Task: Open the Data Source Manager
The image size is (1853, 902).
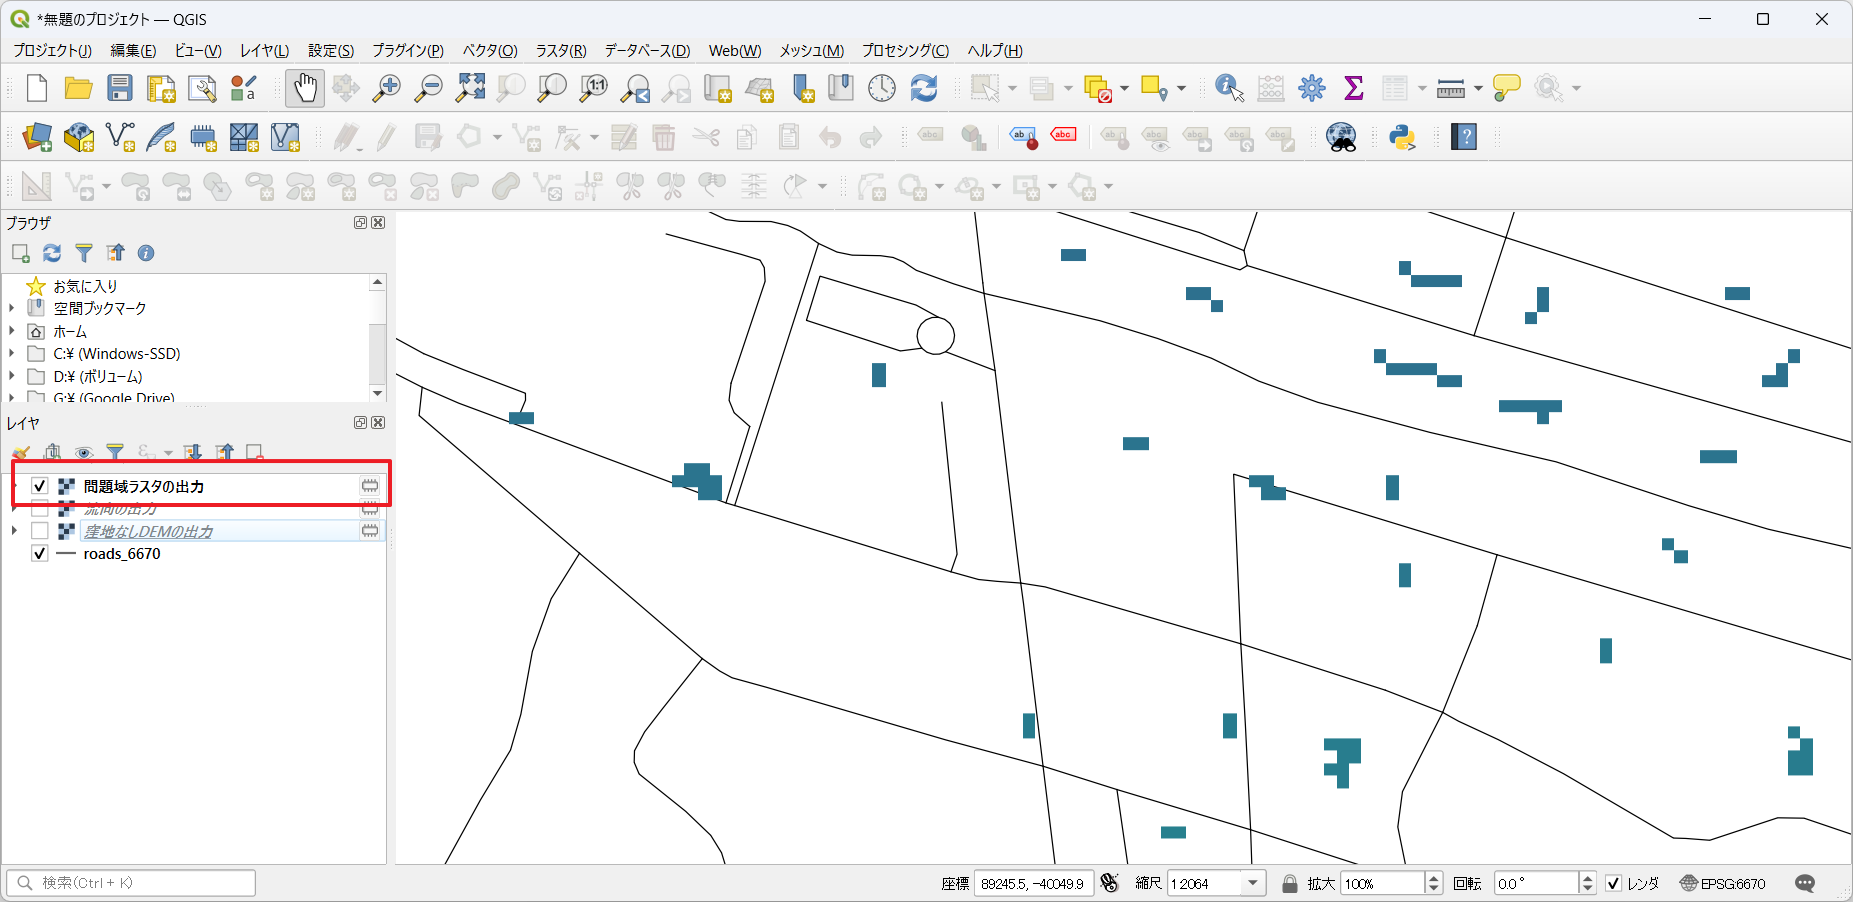Action: coord(37,136)
